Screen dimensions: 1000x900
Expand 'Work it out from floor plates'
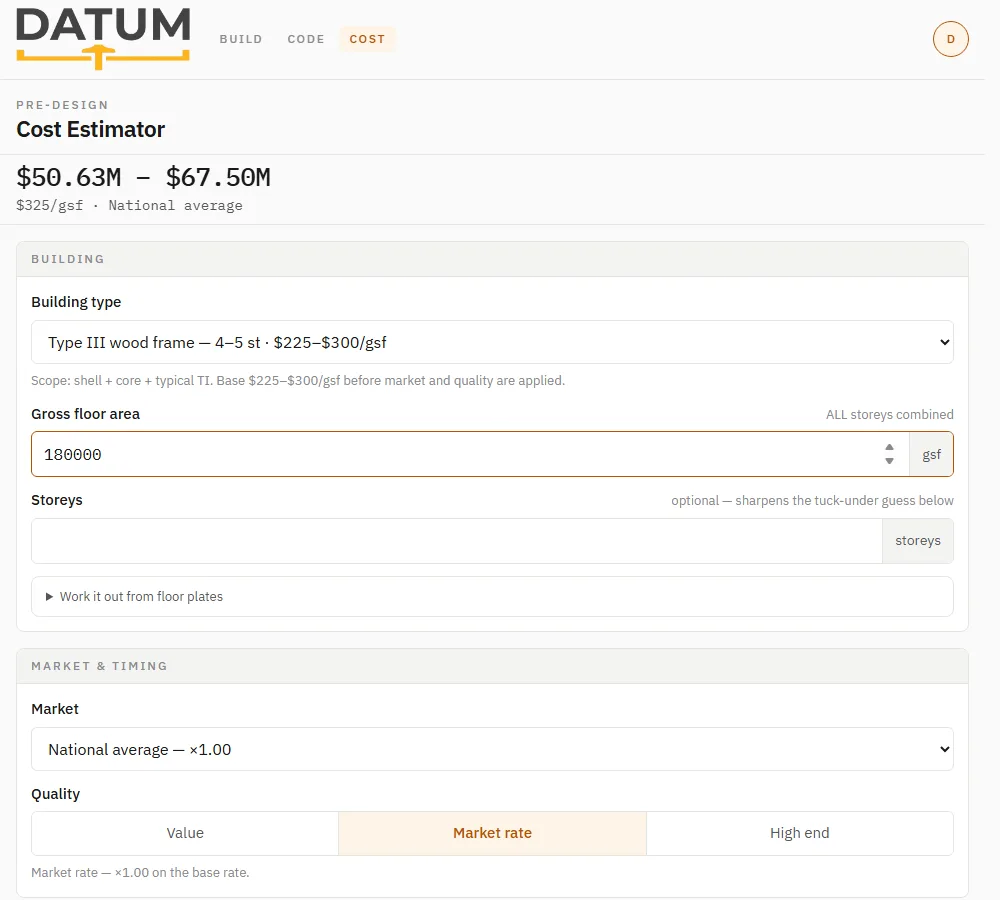click(x=492, y=596)
